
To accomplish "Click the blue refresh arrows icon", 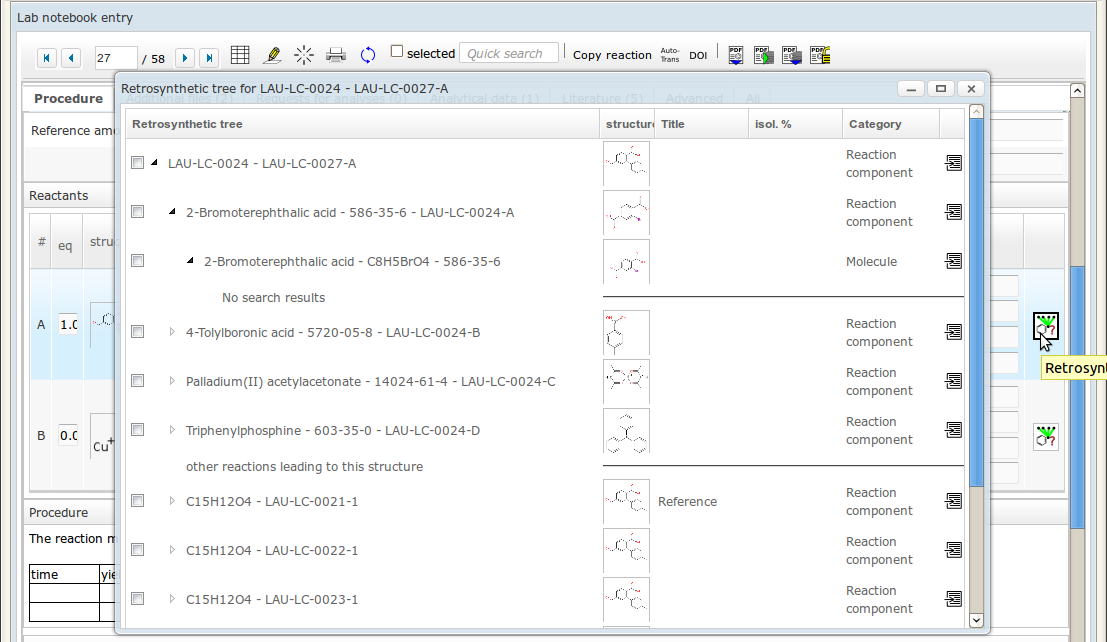I will (x=368, y=55).
